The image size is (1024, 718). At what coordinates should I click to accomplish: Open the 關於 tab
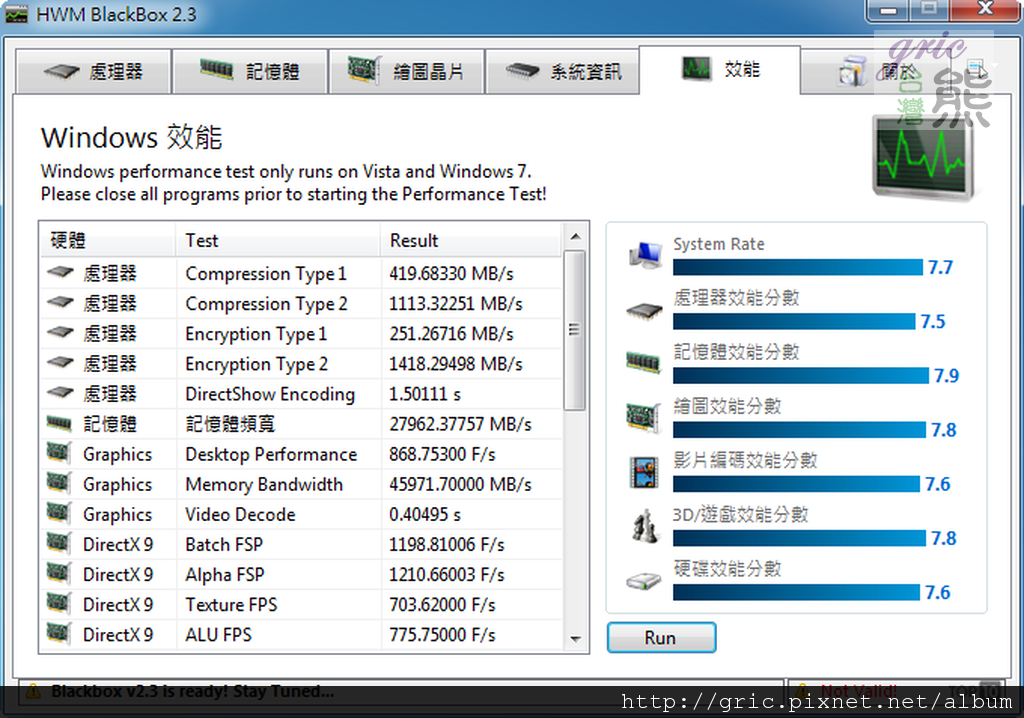[878, 71]
